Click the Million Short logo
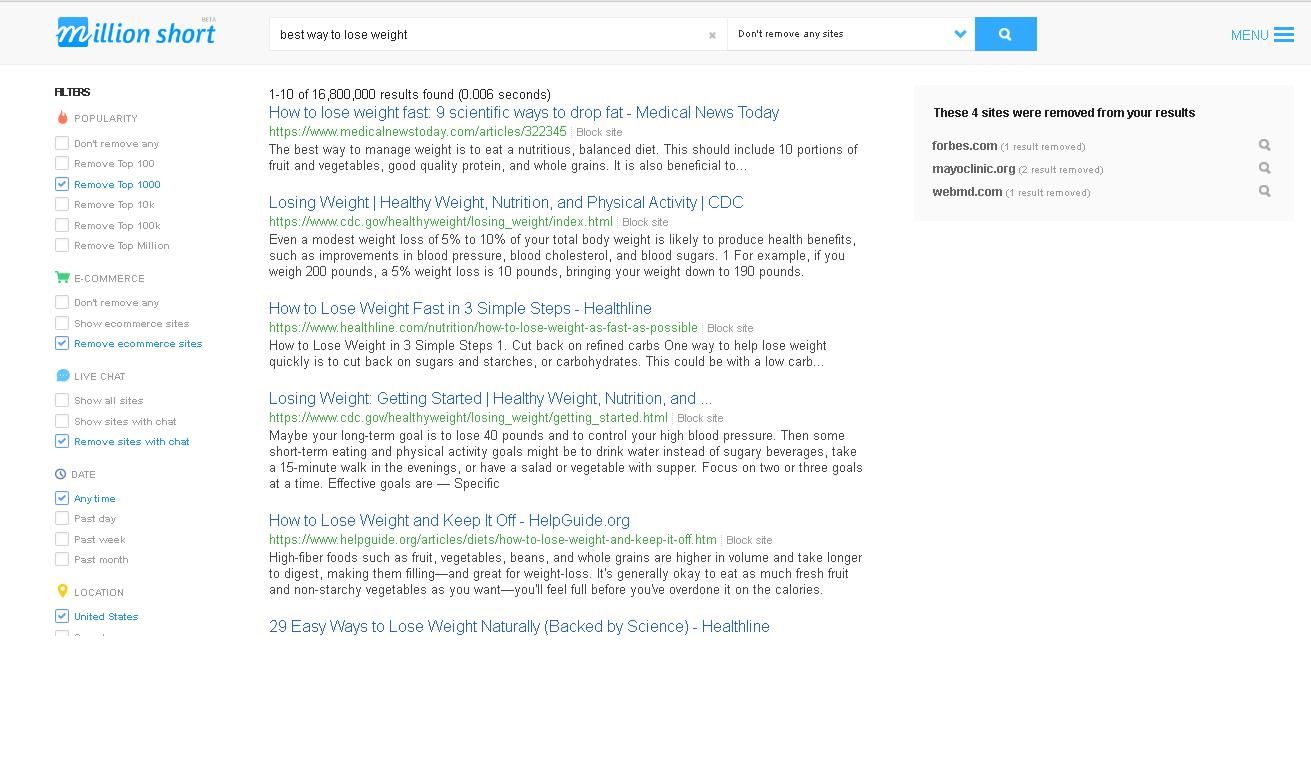 pyautogui.click(x=136, y=32)
